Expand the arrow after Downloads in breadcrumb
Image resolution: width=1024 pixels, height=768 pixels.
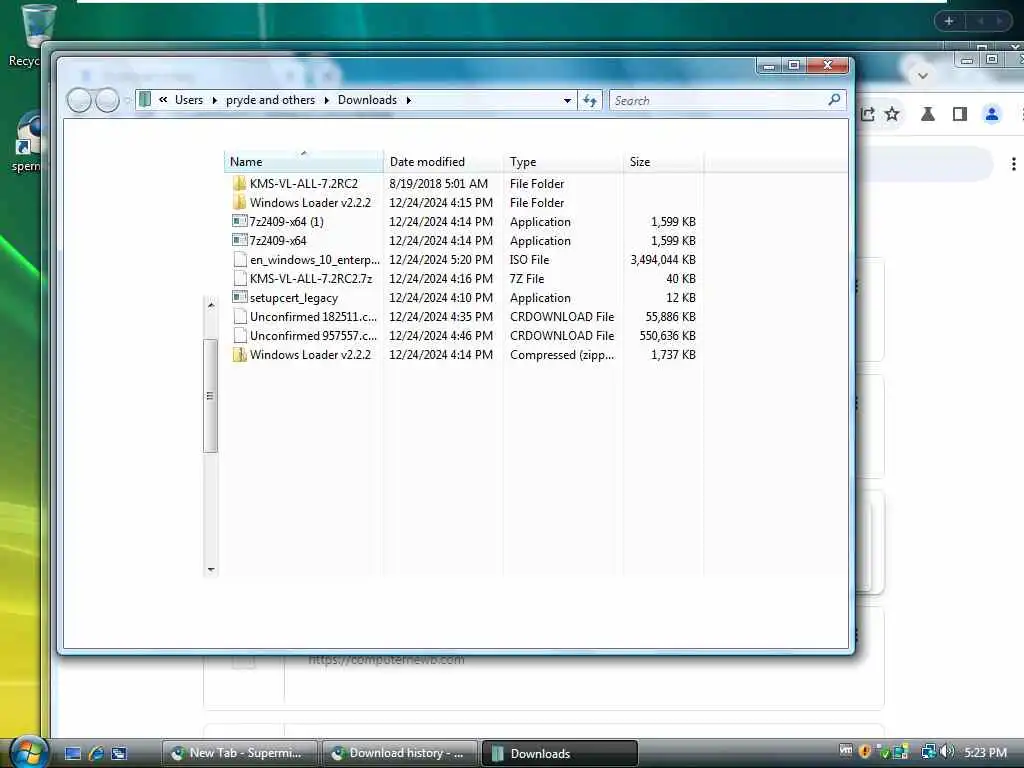click(409, 100)
